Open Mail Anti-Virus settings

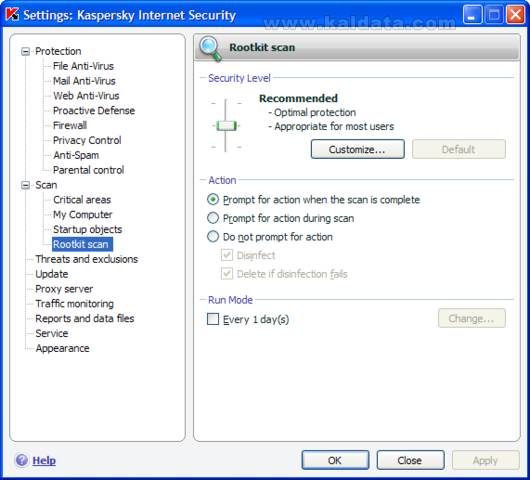(84, 81)
